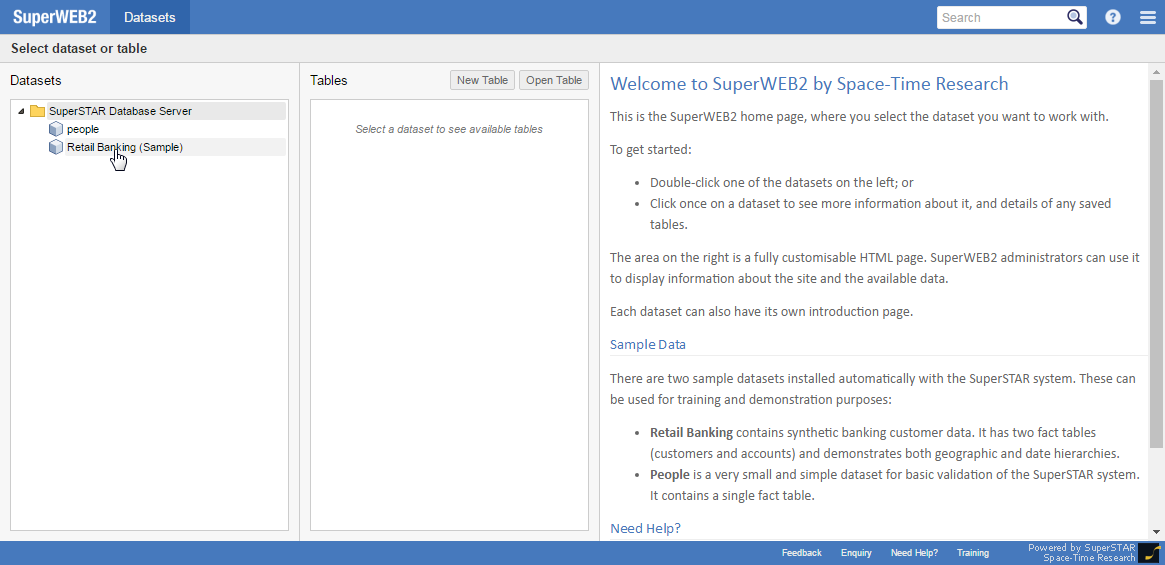Select Retail Banking (Sample) dataset

point(125,147)
